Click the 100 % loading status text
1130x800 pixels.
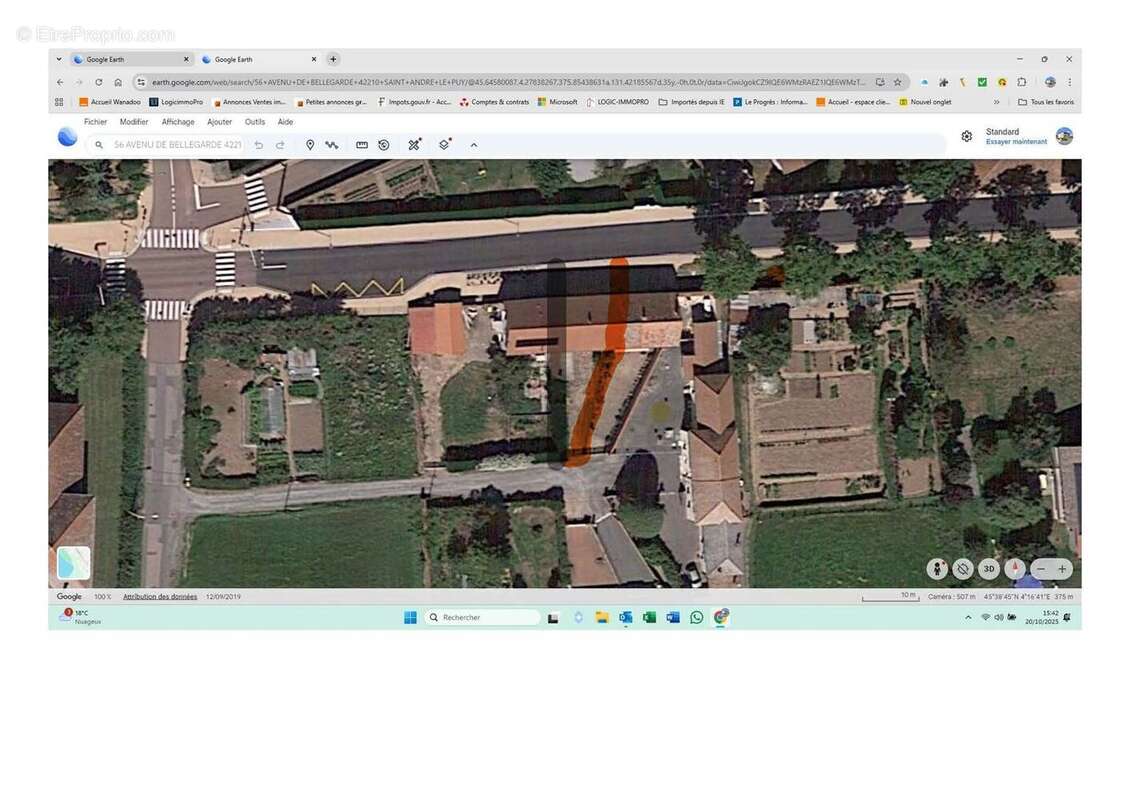tap(102, 597)
